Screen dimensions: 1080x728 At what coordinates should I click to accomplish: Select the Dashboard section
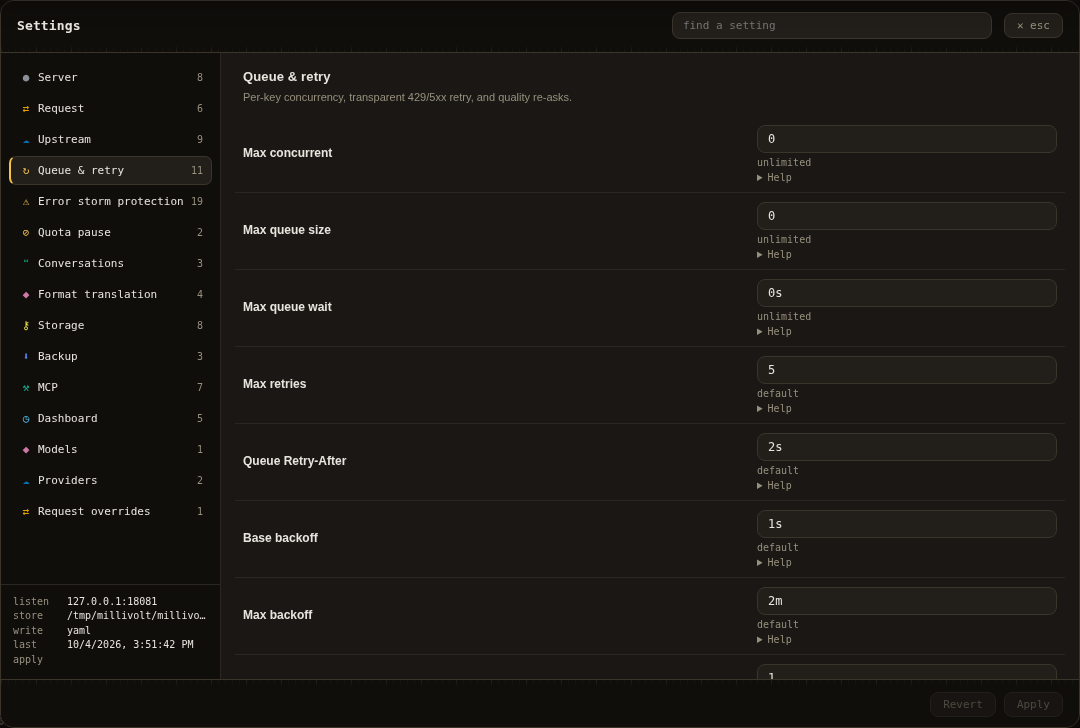click(110, 418)
